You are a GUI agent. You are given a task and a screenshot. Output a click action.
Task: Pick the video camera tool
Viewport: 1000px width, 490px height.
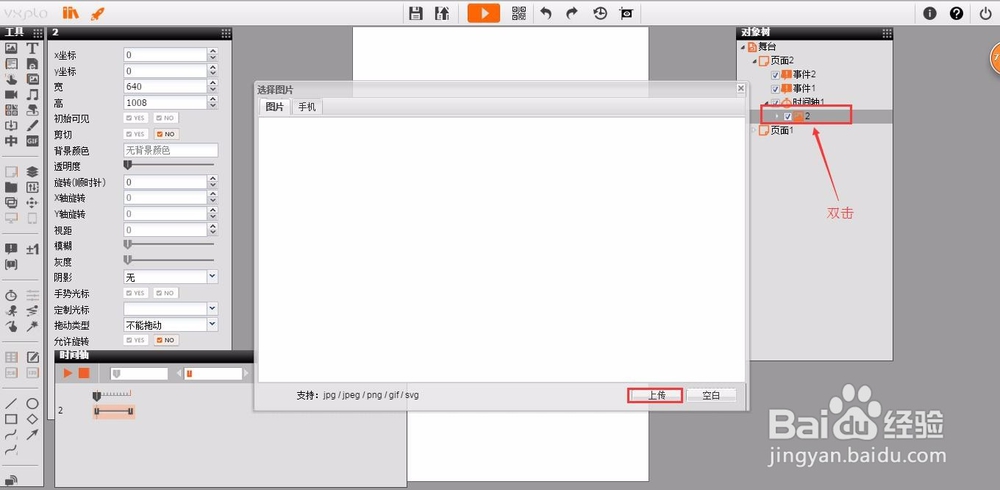[11, 94]
